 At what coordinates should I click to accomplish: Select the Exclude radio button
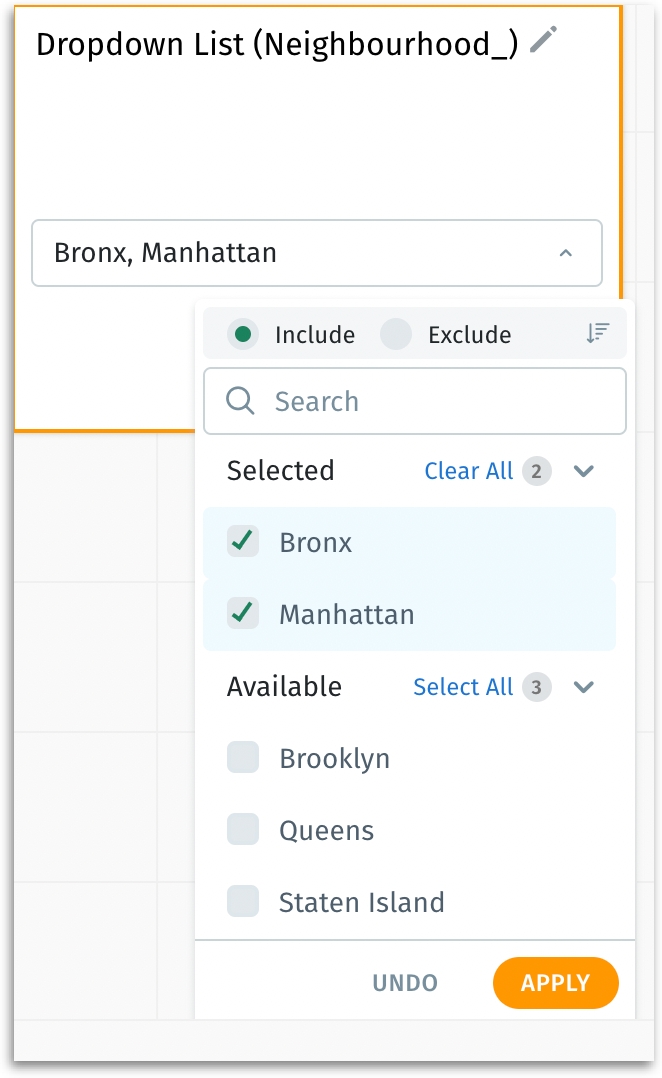click(396, 335)
